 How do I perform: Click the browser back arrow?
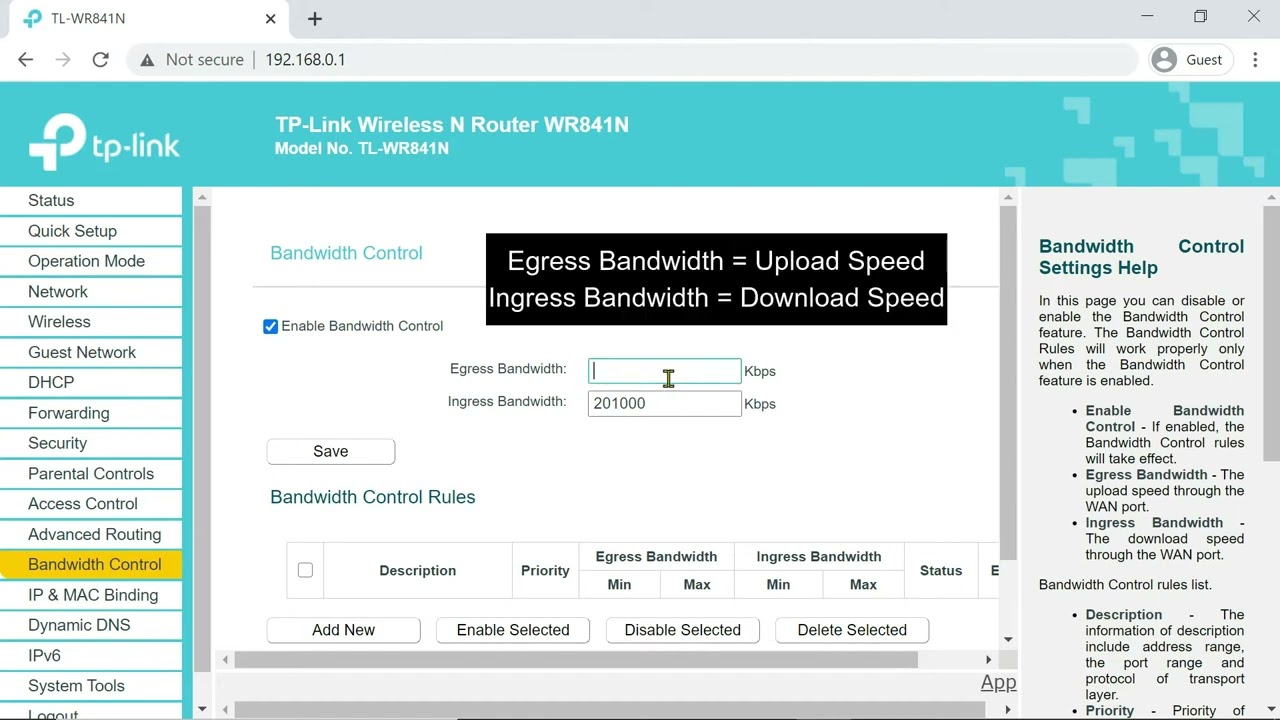[26, 60]
